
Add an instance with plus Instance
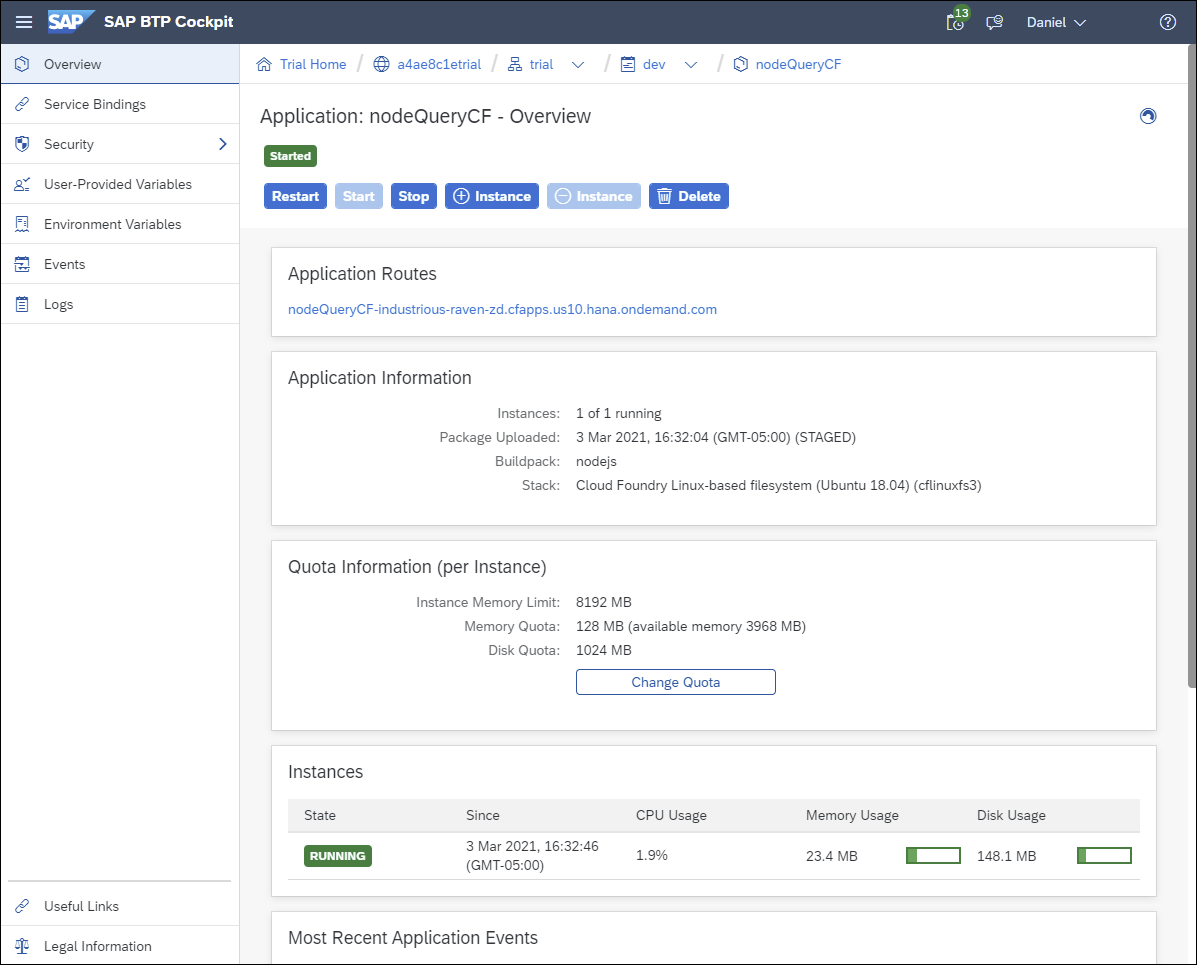[x=492, y=196]
